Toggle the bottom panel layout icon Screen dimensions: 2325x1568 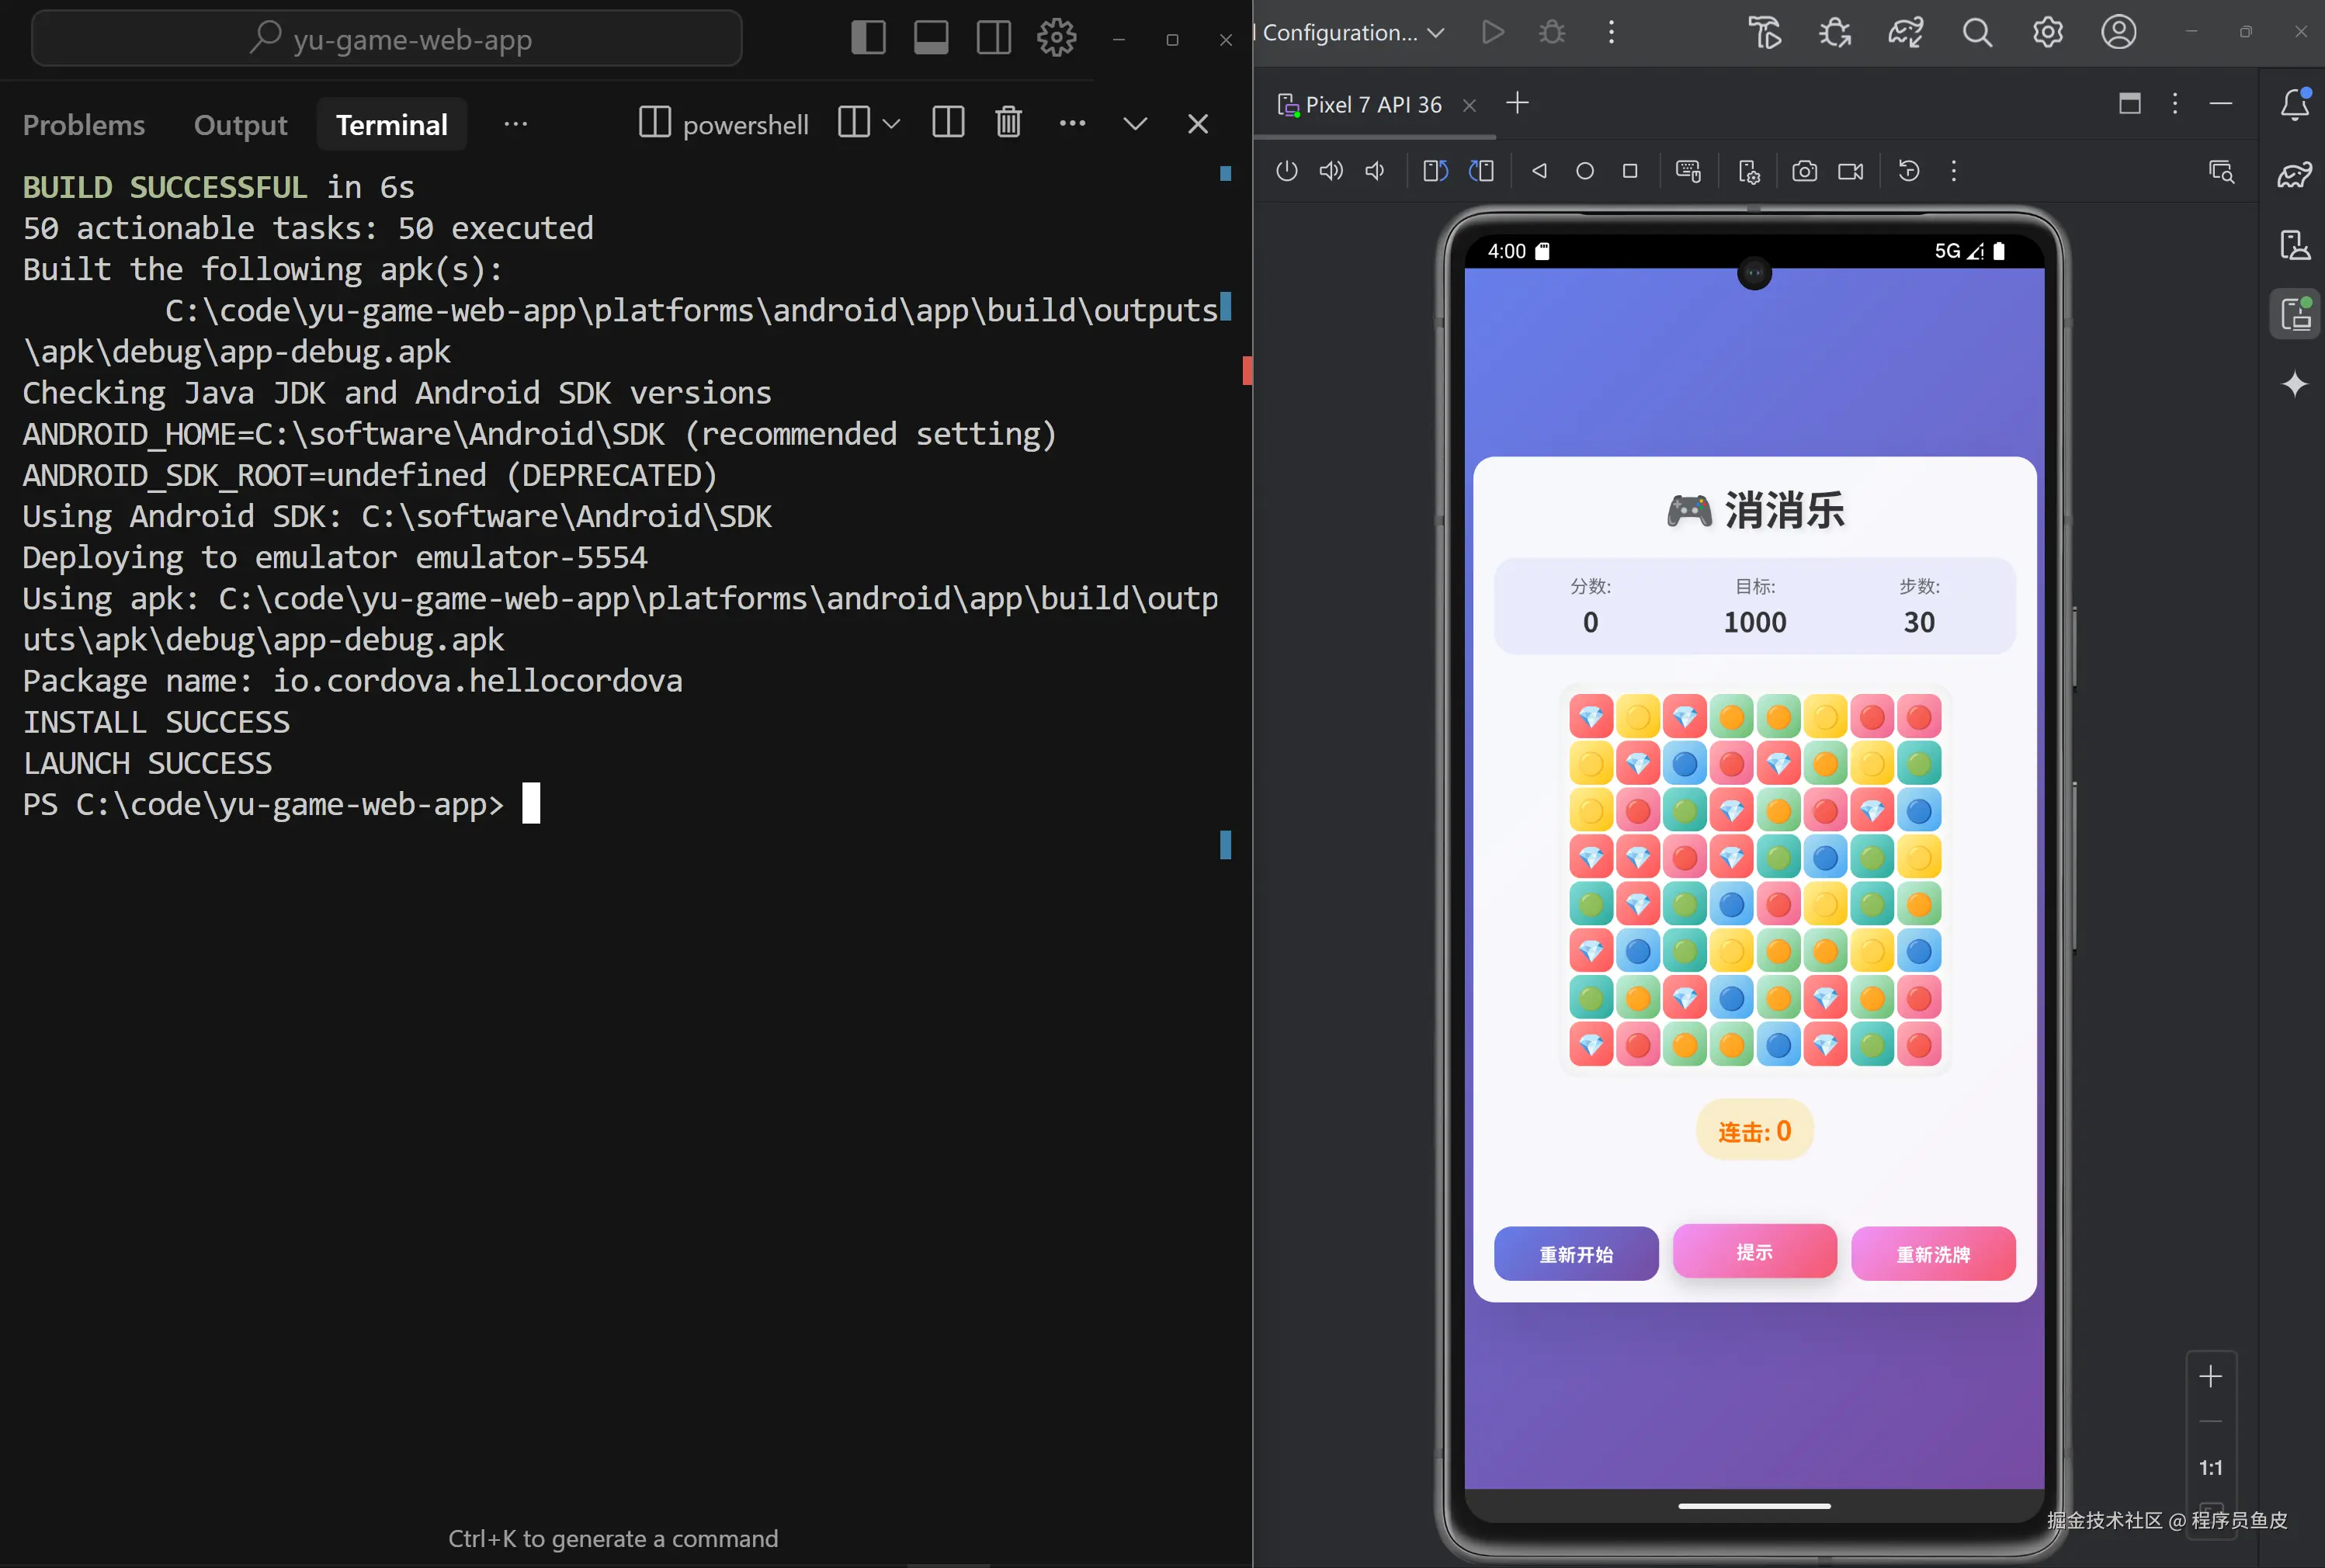931,38
